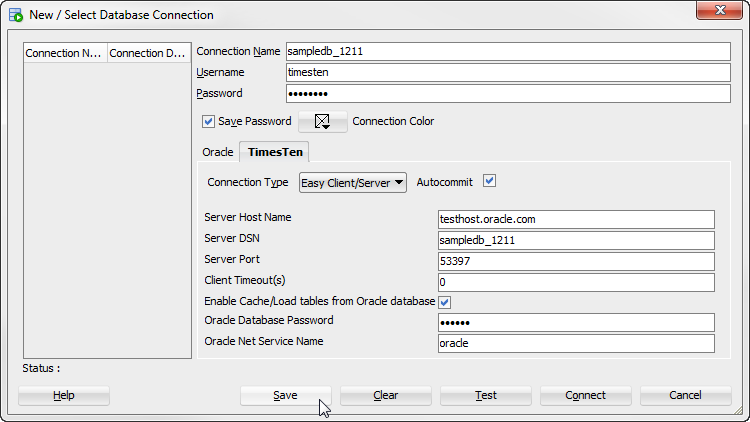Click the 'Oracle Net Service Name' label
The image size is (750, 422).
pos(264,342)
